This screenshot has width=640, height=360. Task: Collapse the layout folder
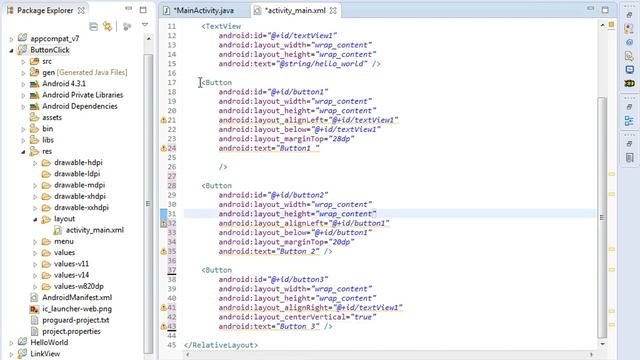click(35, 220)
